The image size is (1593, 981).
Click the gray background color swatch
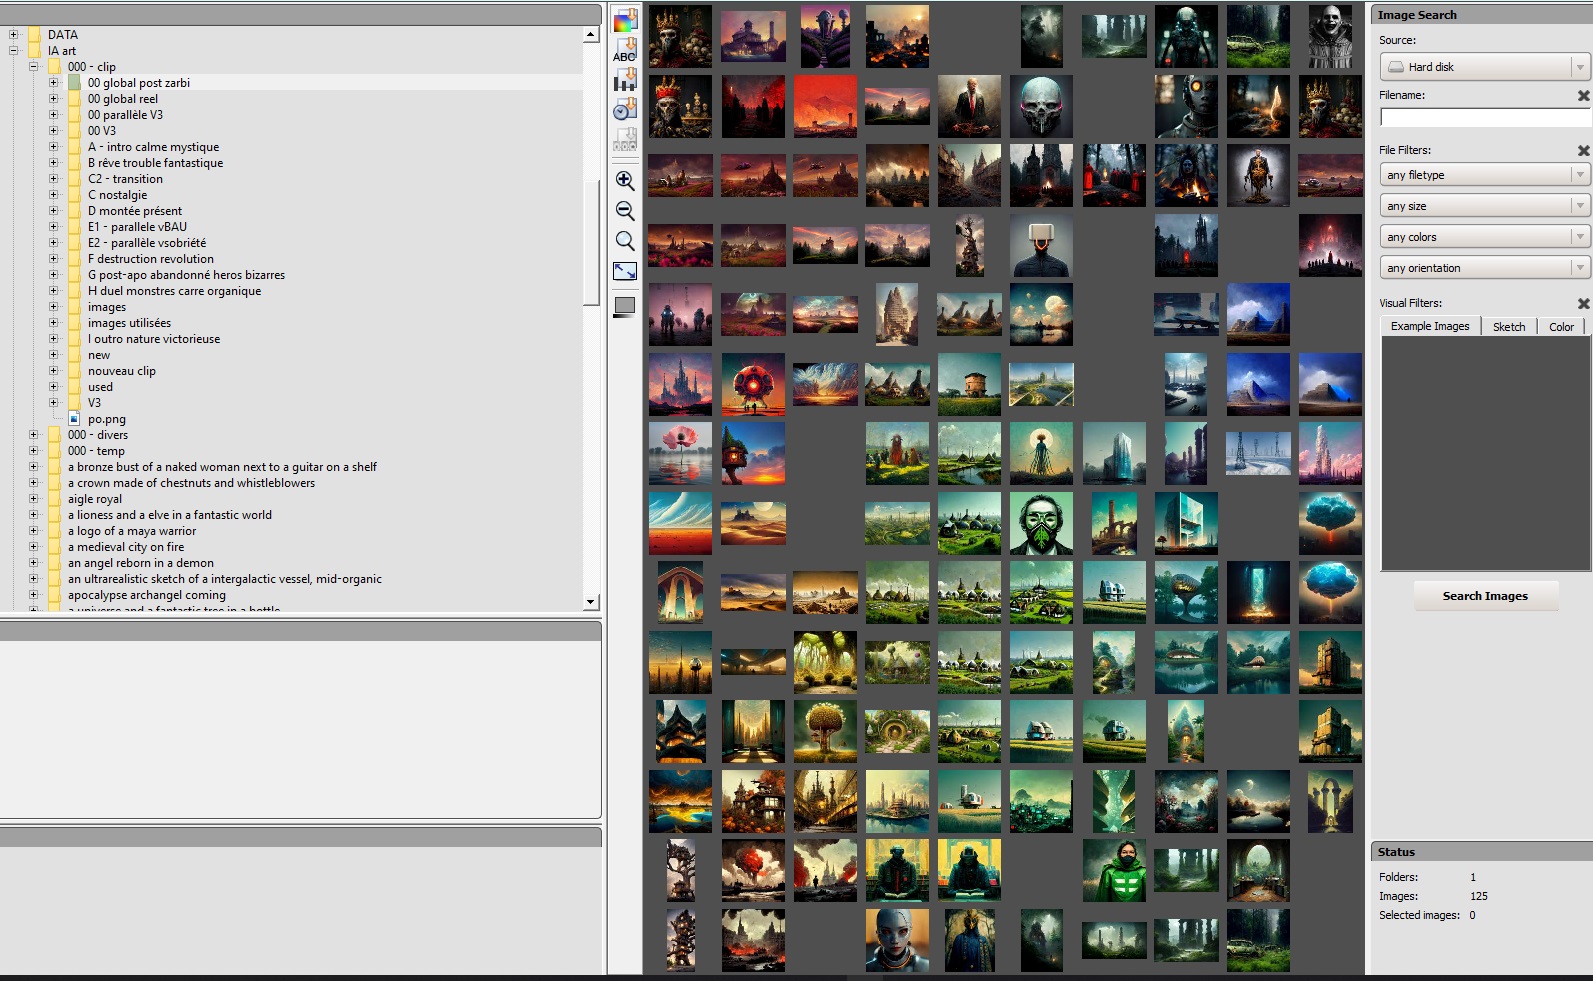625,306
